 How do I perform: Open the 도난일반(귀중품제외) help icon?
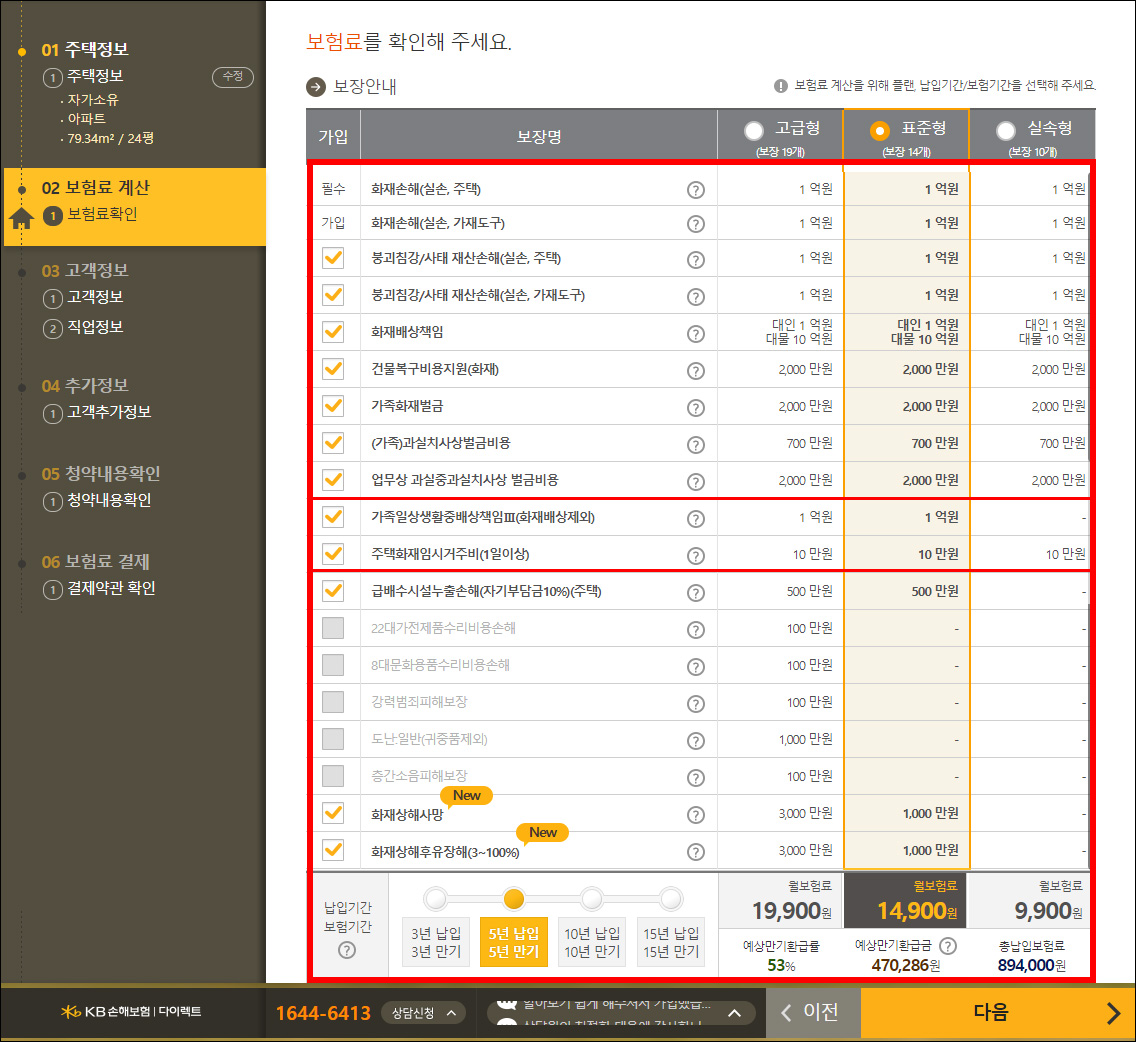click(697, 739)
